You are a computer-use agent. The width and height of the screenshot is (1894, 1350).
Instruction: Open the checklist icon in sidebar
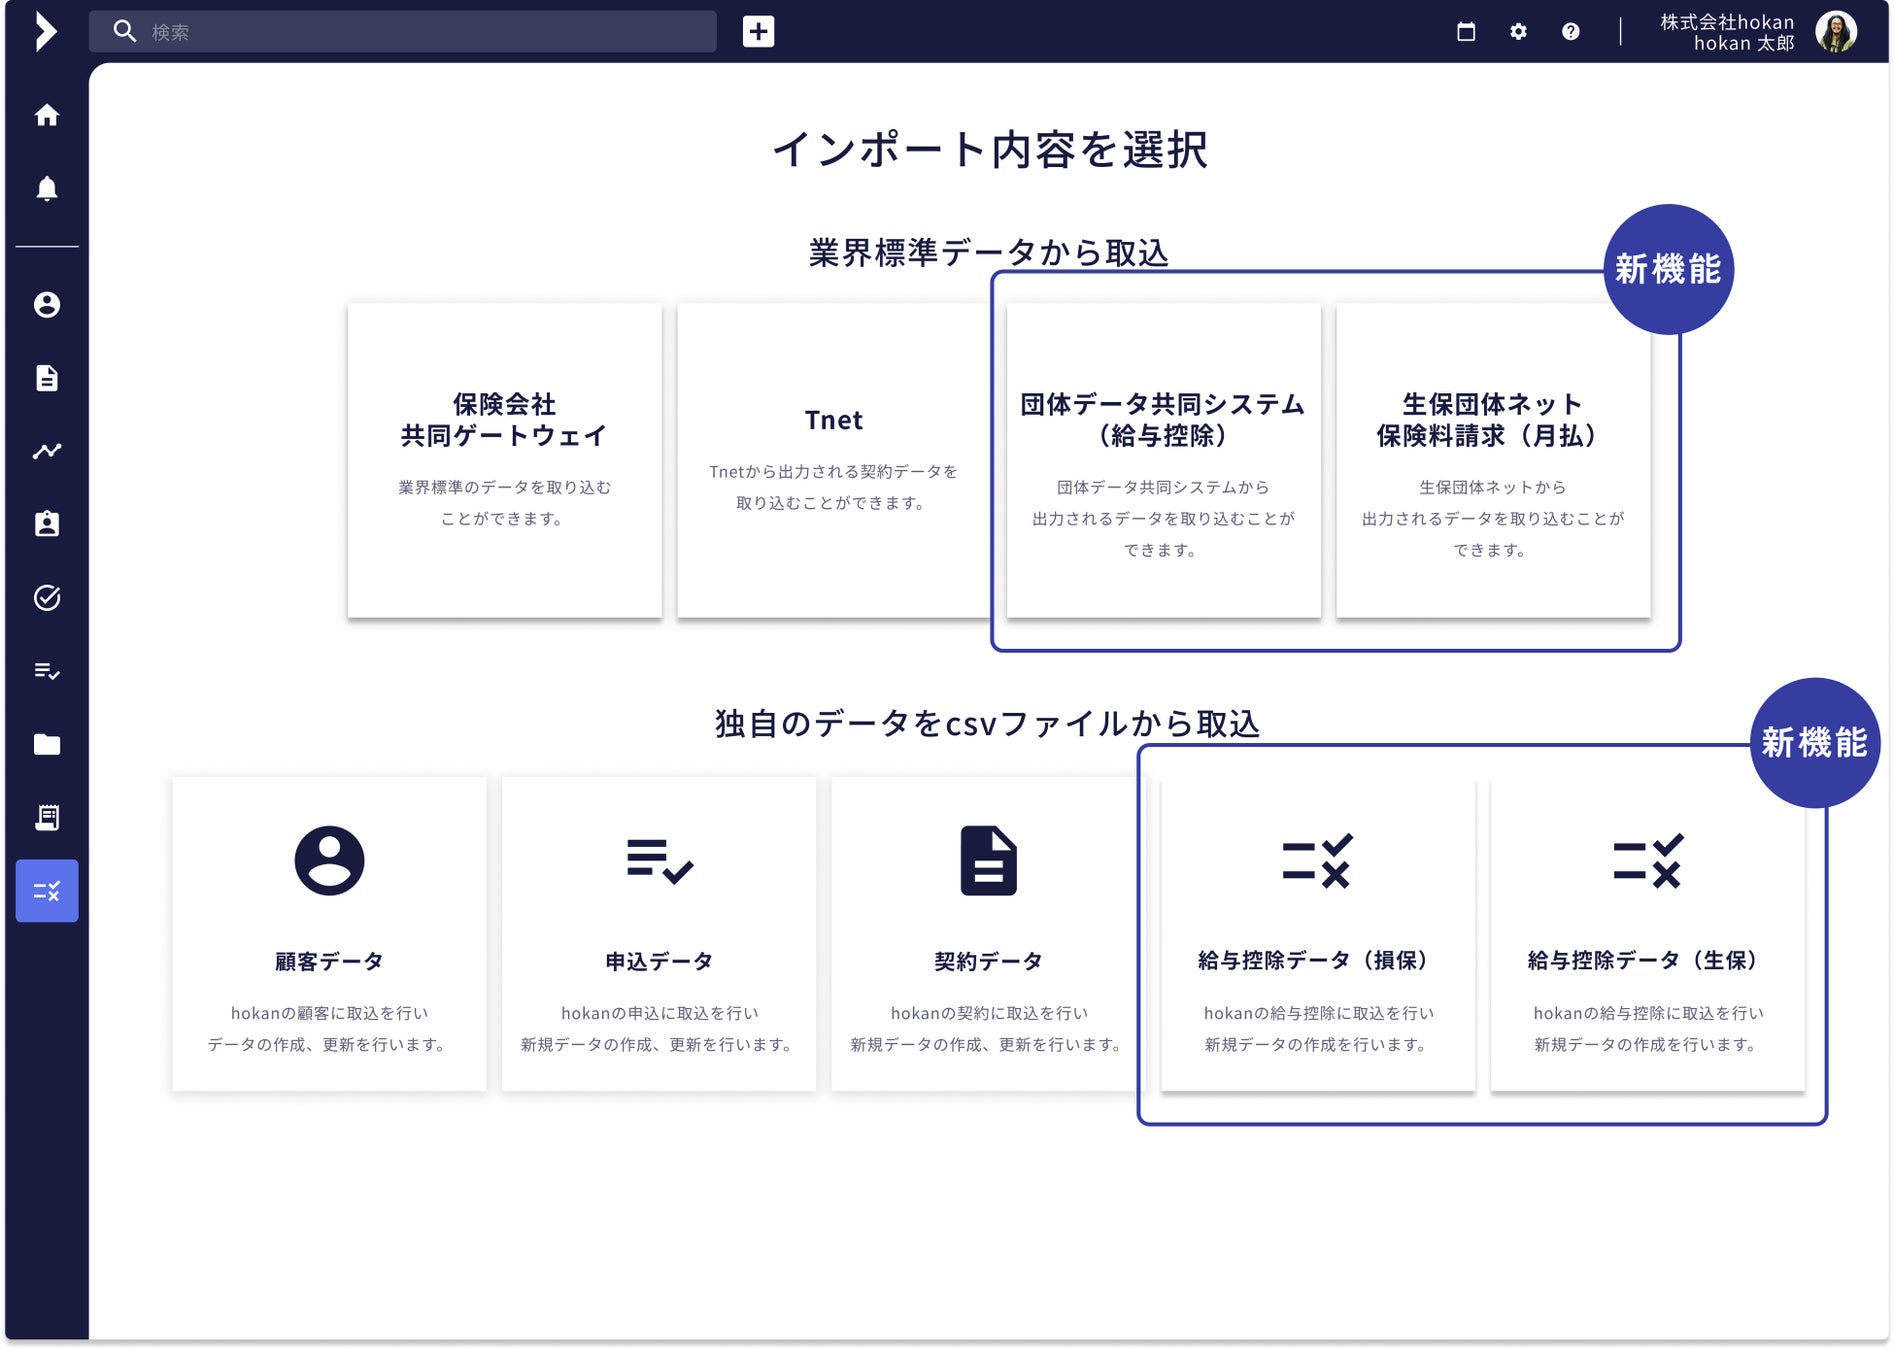[47, 671]
